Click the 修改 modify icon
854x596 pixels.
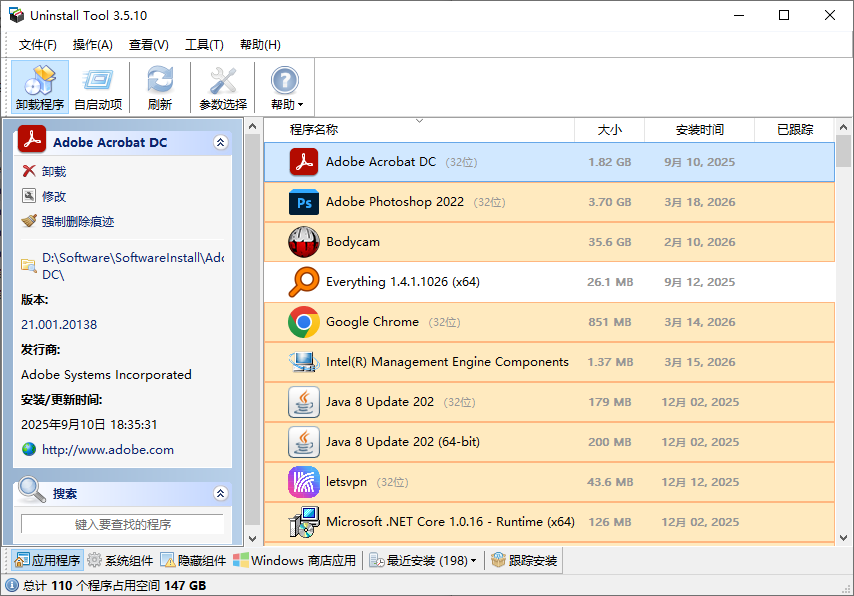pyautogui.click(x=31, y=195)
